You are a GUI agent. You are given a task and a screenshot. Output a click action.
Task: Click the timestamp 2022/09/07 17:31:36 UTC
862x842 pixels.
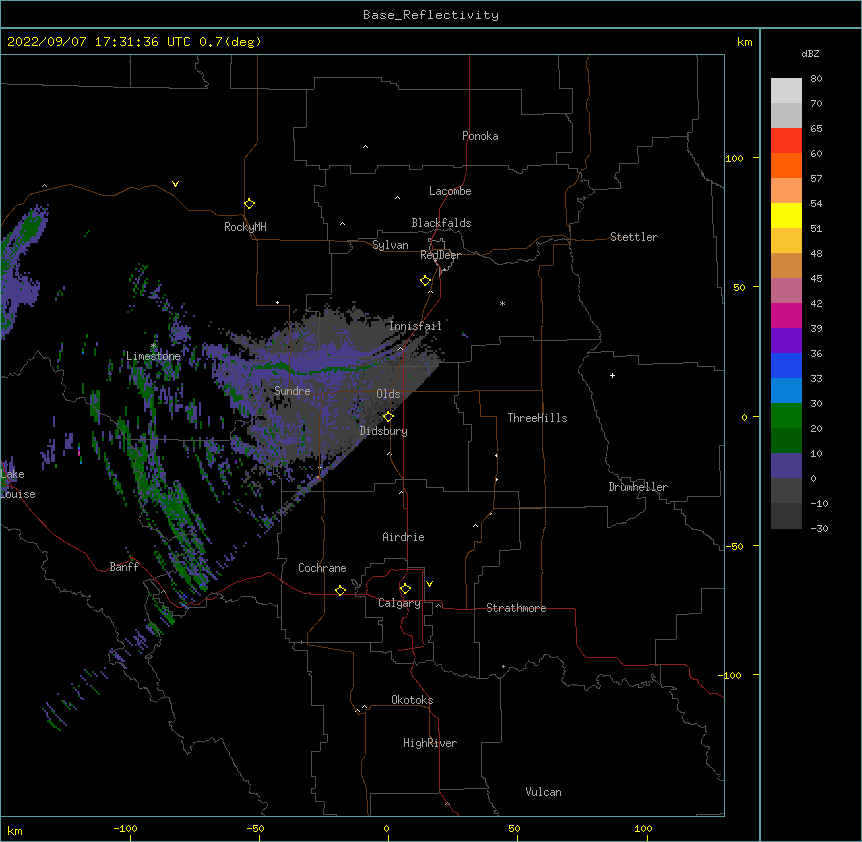(98, 42)
